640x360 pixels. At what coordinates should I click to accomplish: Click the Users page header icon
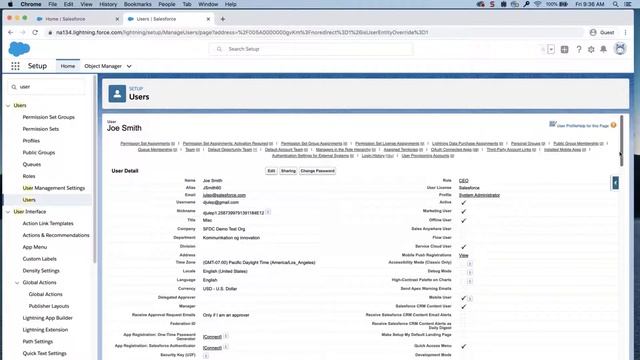tap(117, 94)
